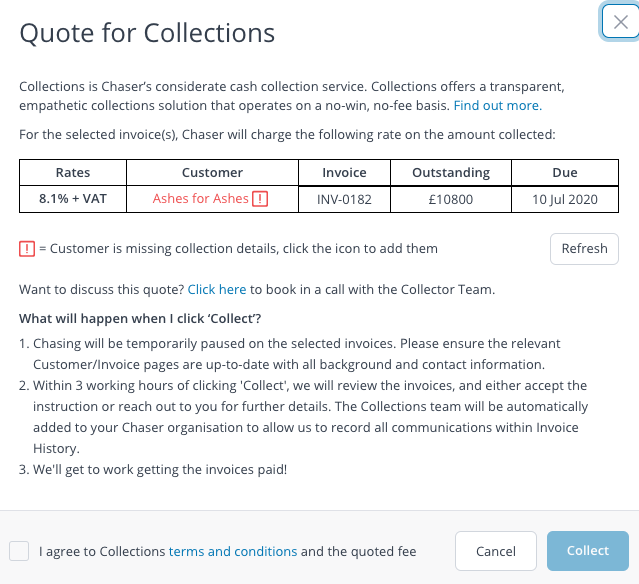Close the Quote for Collections dialog
The width and height of the screenshot is (639, 584).
(x=621, y=22)
